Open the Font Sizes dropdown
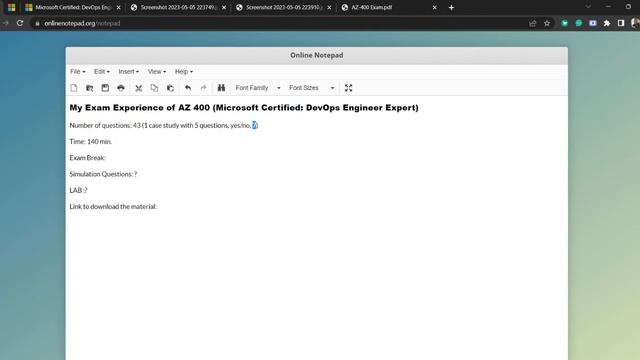640x360 pixels. [311, 88]
